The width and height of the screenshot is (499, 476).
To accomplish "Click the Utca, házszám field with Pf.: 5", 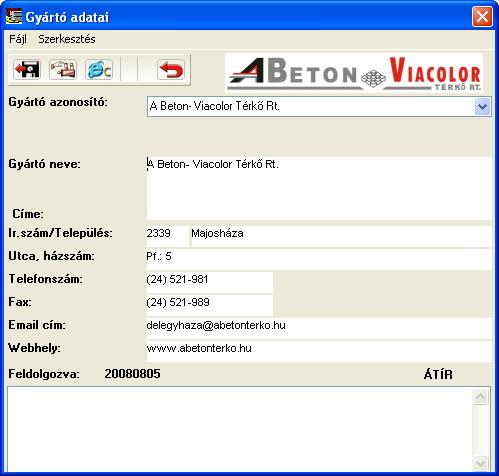I will pos(319,259).
